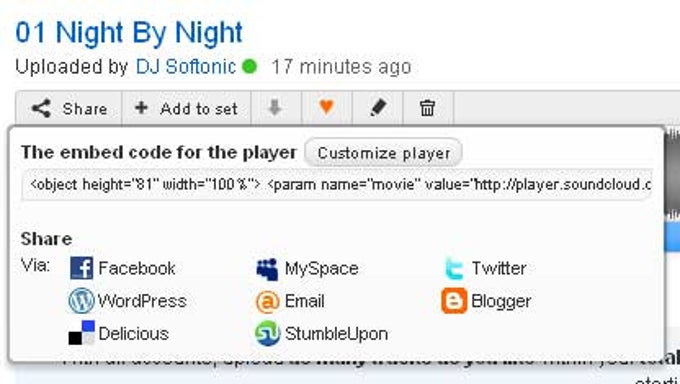This screenshot has height=384, width=680.
Task: Click the Blogger icon
Action: pos(454,301)
